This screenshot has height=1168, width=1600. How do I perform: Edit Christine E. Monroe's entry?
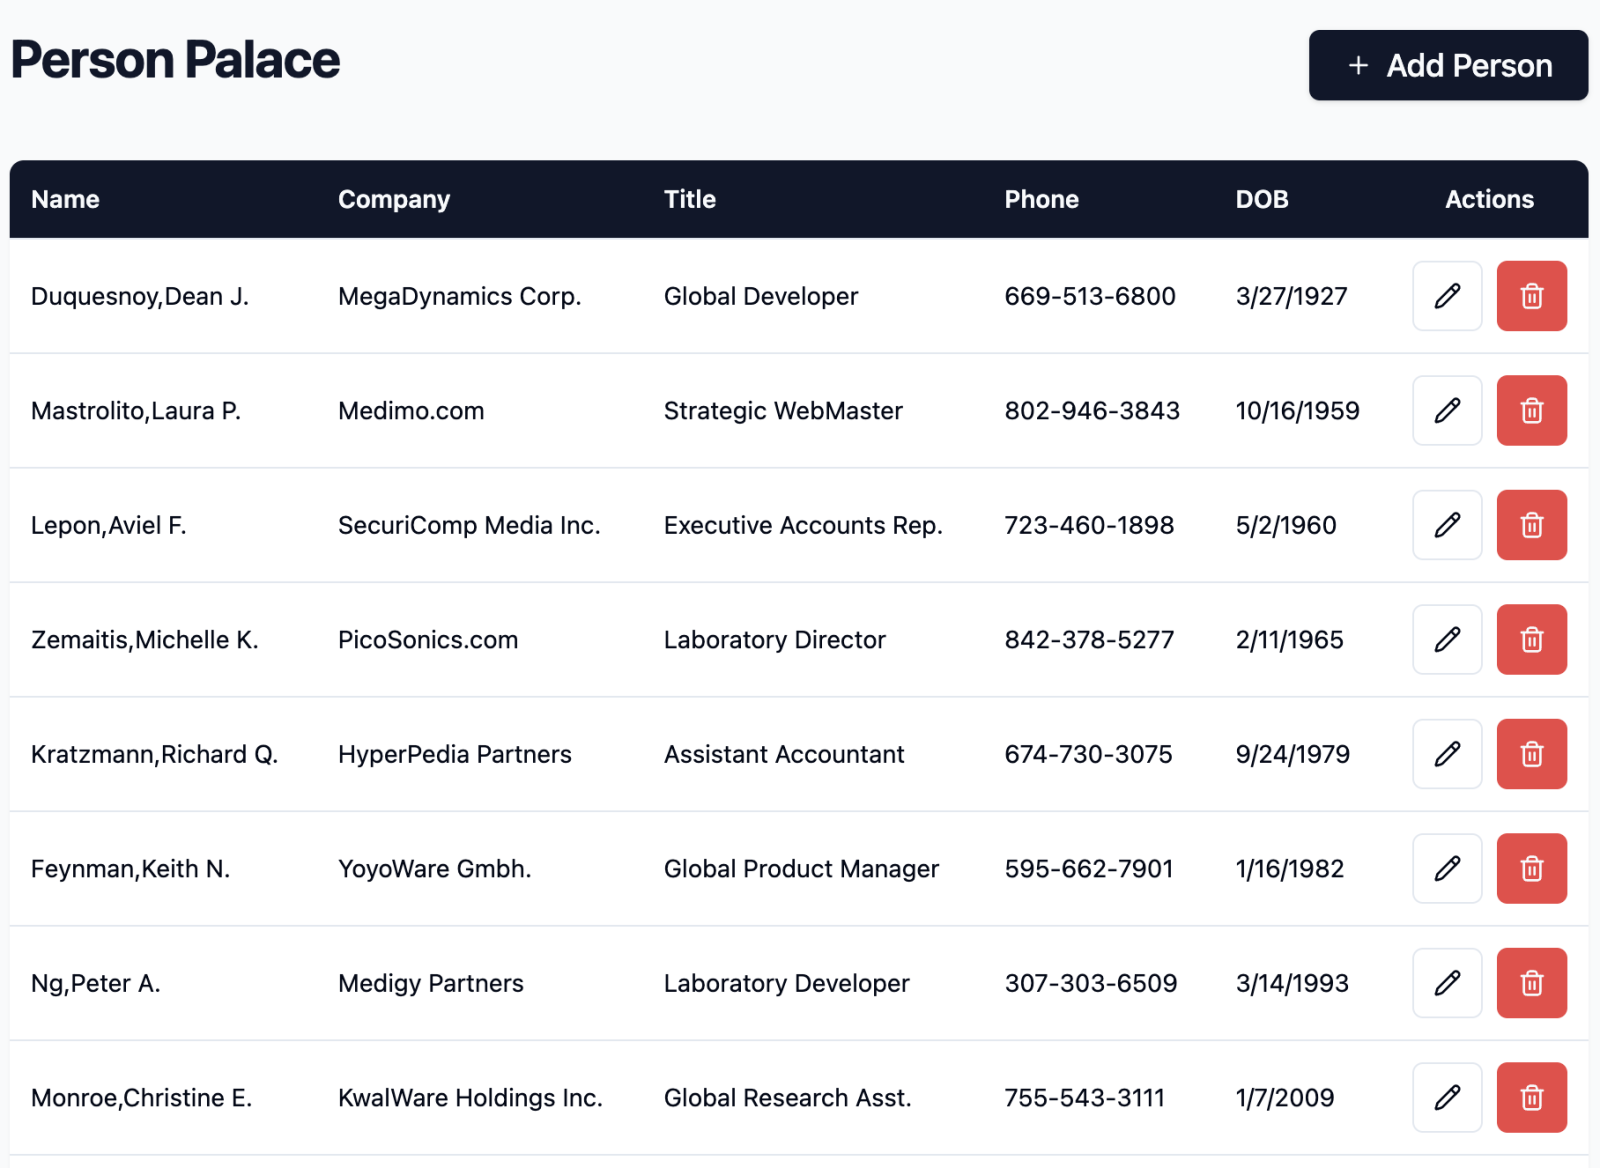point(1446,1097)
